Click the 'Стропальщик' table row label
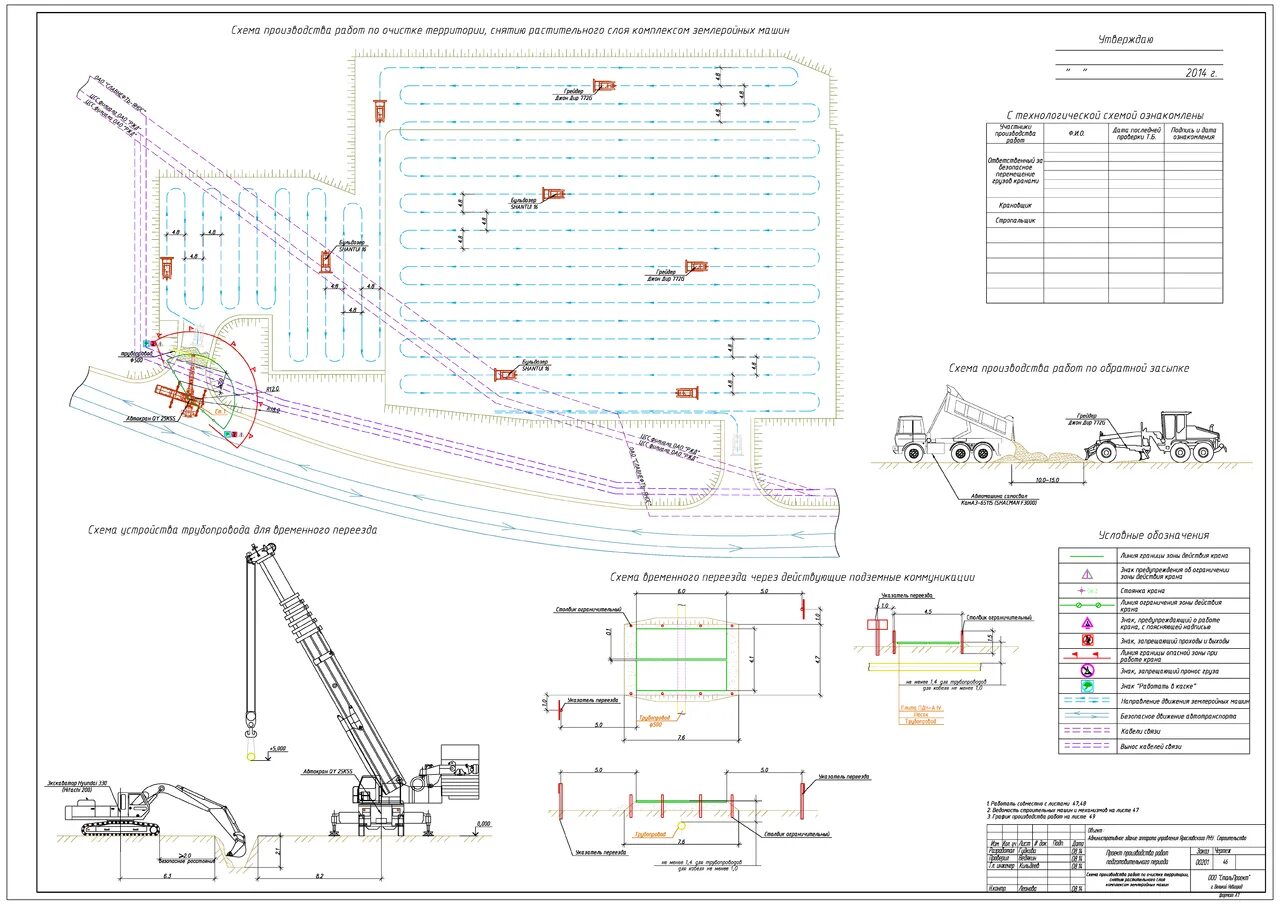Screen dimensions: 1280x904 pyautogui.click(x=1015, y=219)
